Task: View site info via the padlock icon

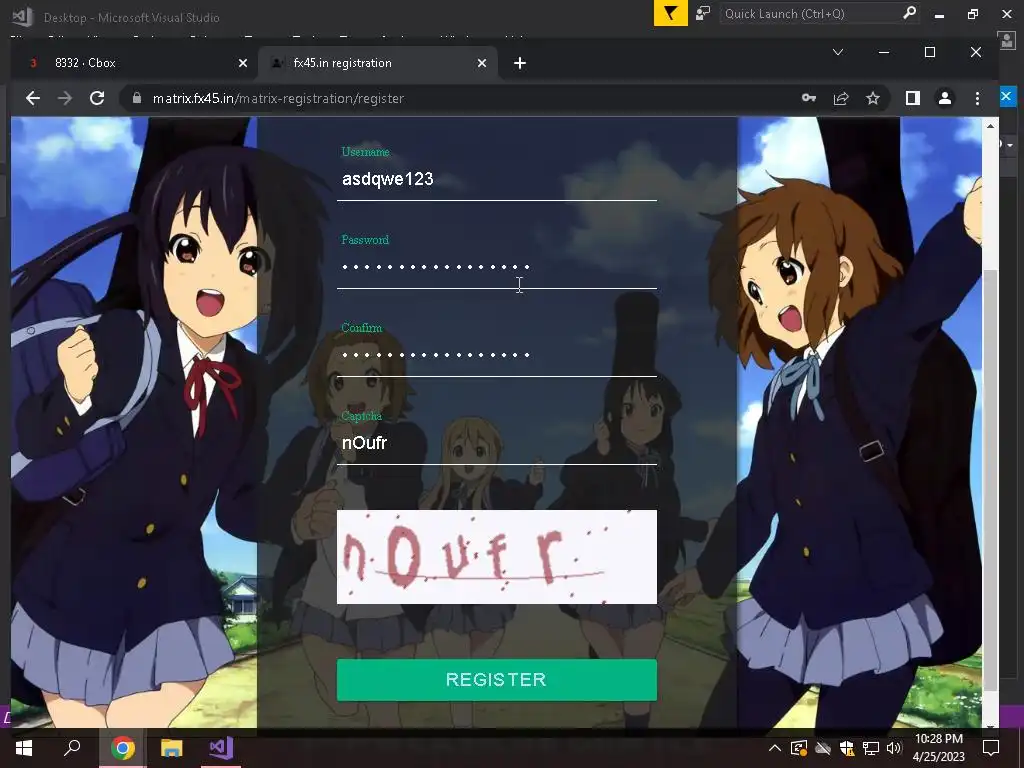Action: pyautogui.click(x=136, y=99)
